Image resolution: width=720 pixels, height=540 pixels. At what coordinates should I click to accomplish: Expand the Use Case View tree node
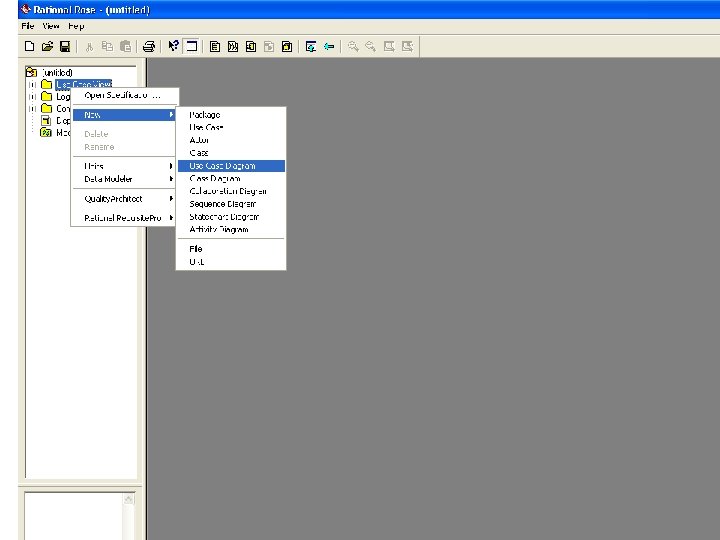[x=32, y=84]
